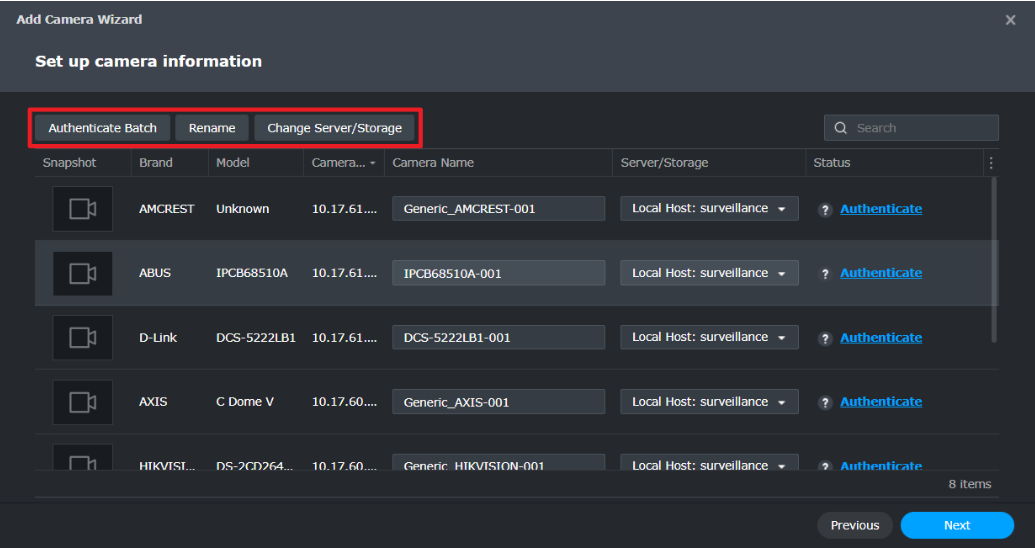1035x548 pixels.
Task: Click the Server/Storage column header
Action: click(709, 162)
